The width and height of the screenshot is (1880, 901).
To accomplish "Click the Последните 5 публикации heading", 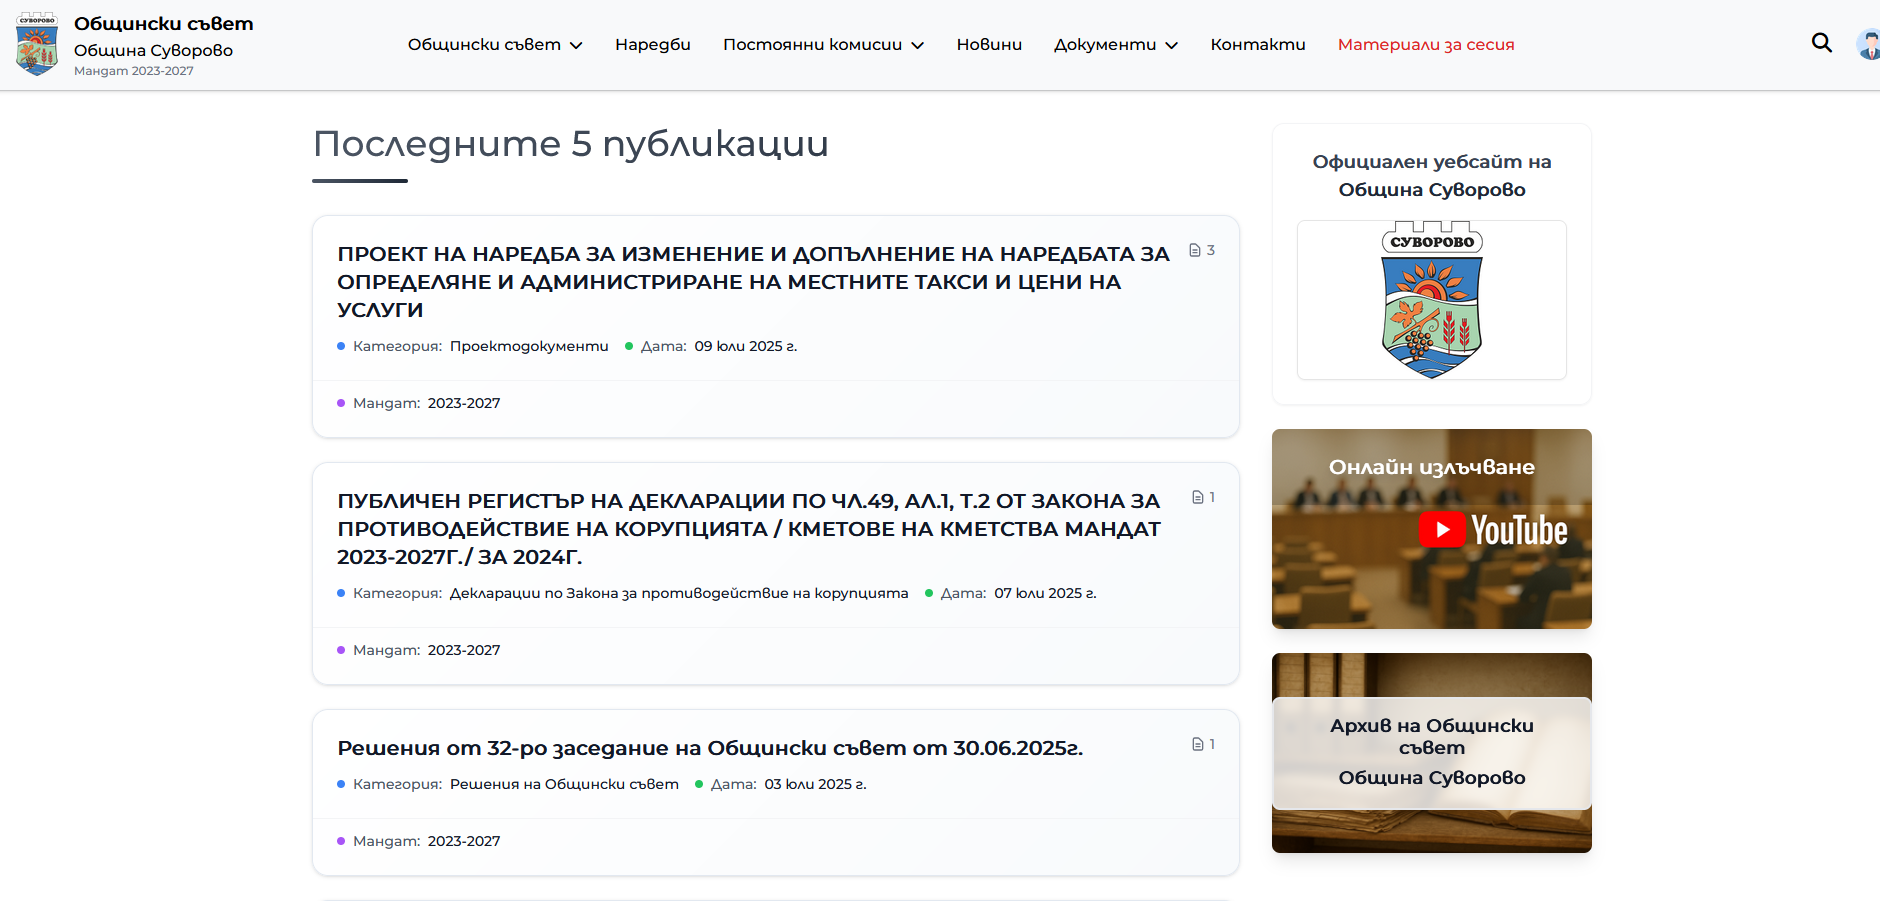I will tap(571, 144).
